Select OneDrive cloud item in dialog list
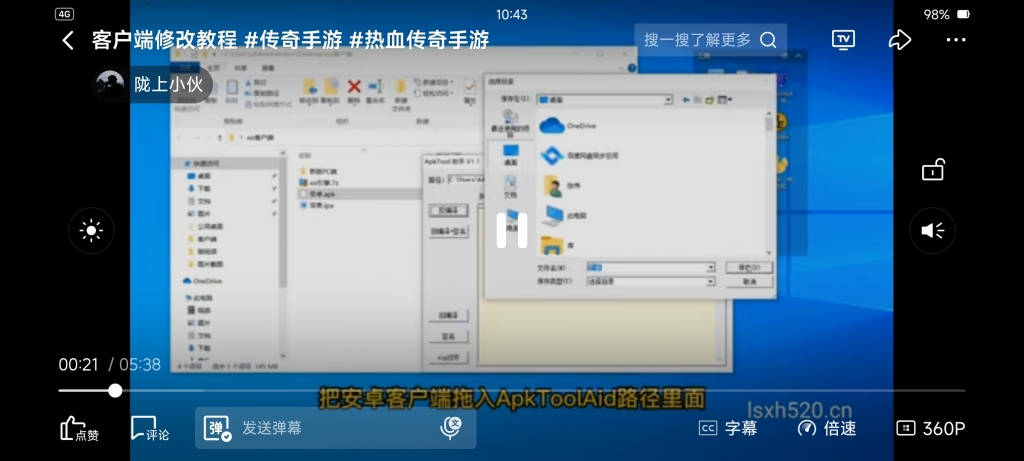 tap(568, 125)
